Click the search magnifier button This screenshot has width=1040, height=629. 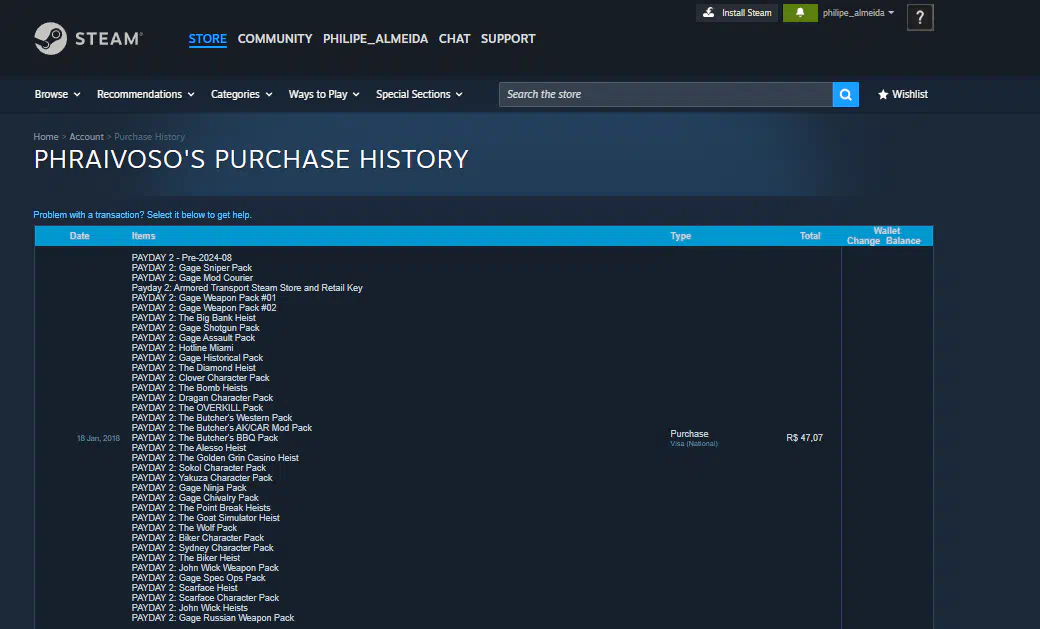tap(845, 94)
